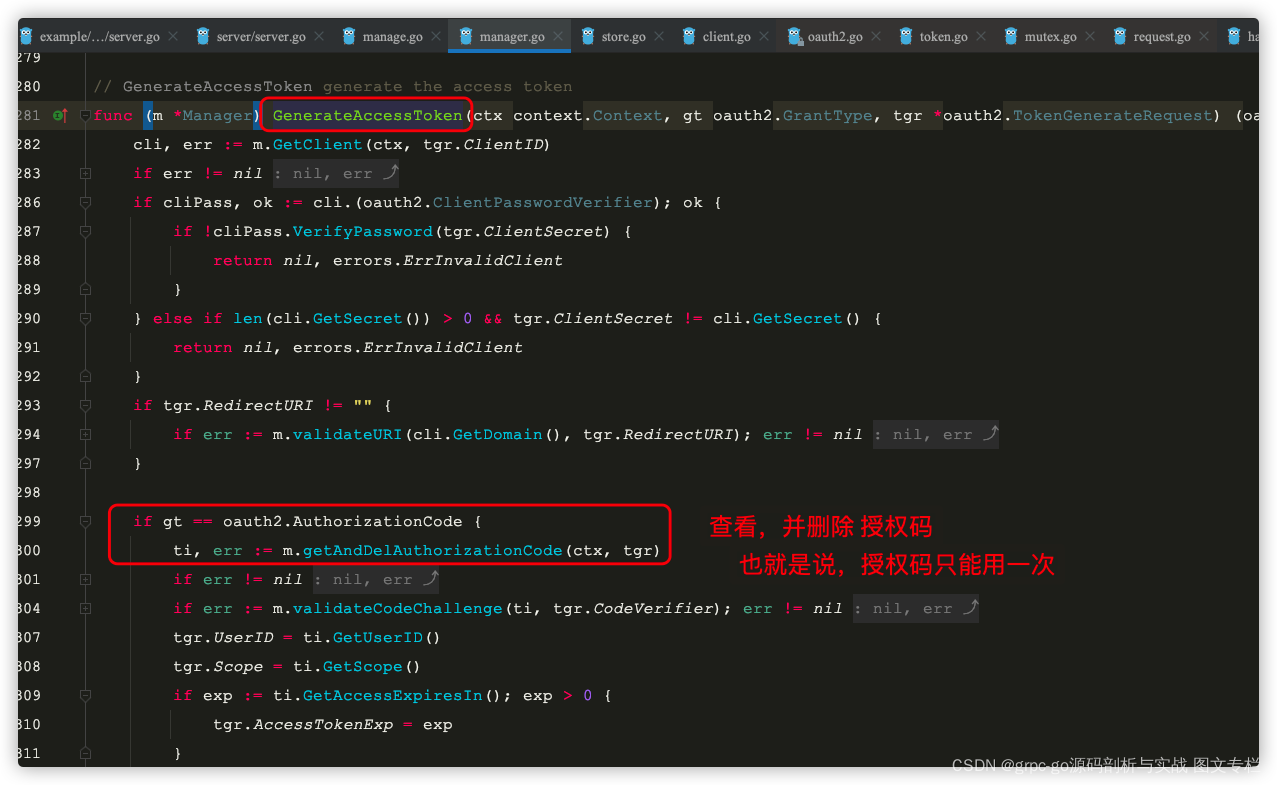Click the getAndDelAuthorizationCode call
Viewport: 1277px width, 785px height.
coord(433,551)
